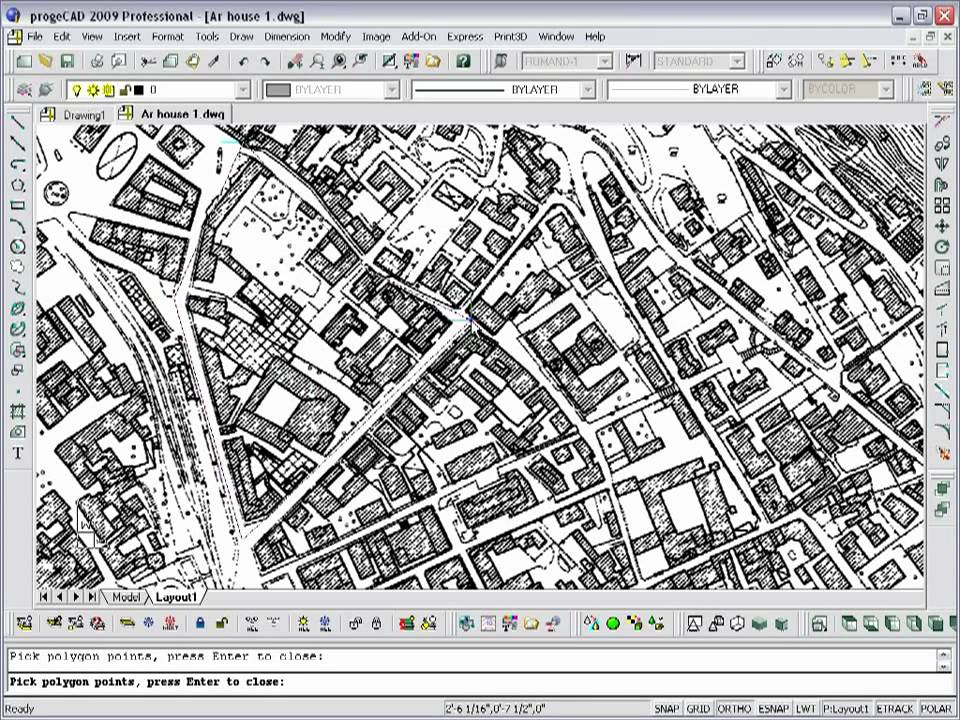
Task: Click the New drawing icon
Action: (24, 61)
